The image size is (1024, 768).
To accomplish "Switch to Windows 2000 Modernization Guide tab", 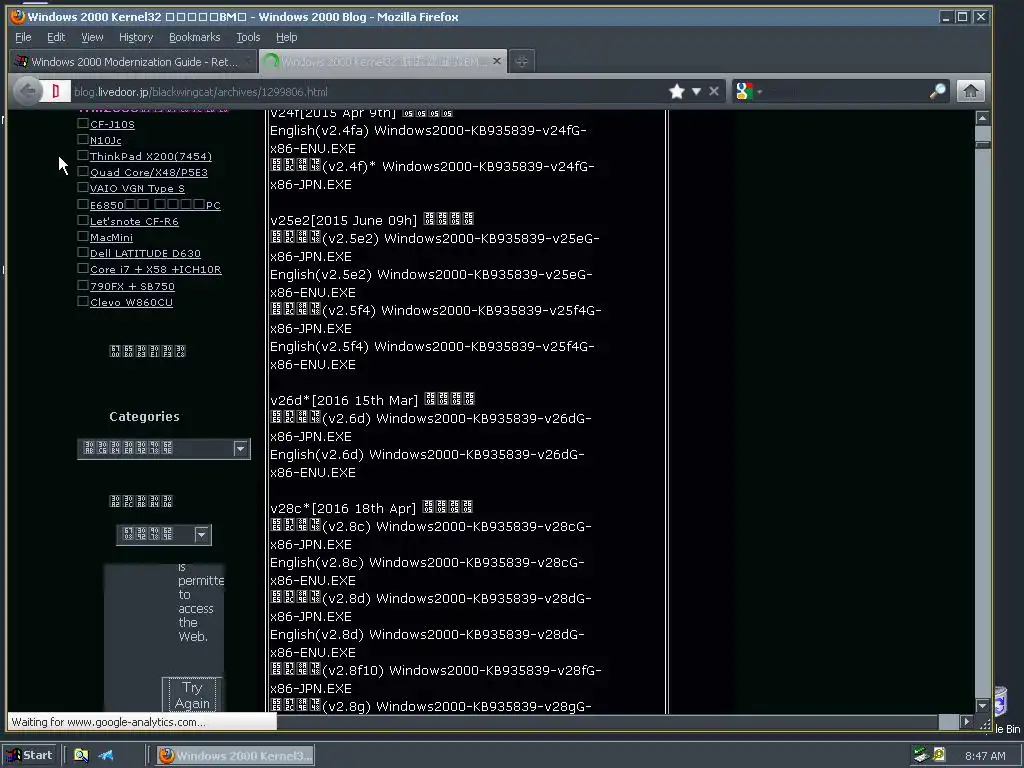I will [x=134, y=61].
